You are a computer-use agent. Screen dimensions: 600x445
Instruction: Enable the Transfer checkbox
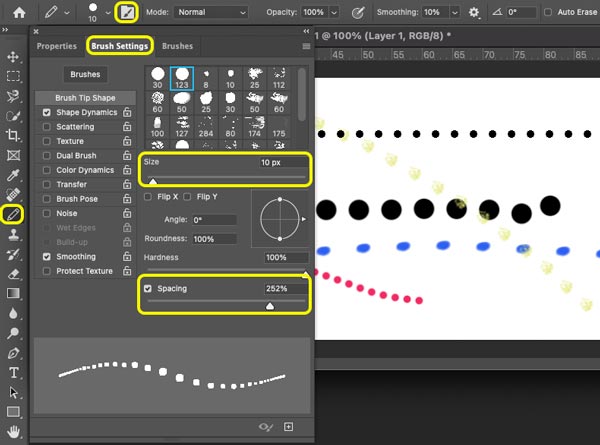[x=47, y=184]
